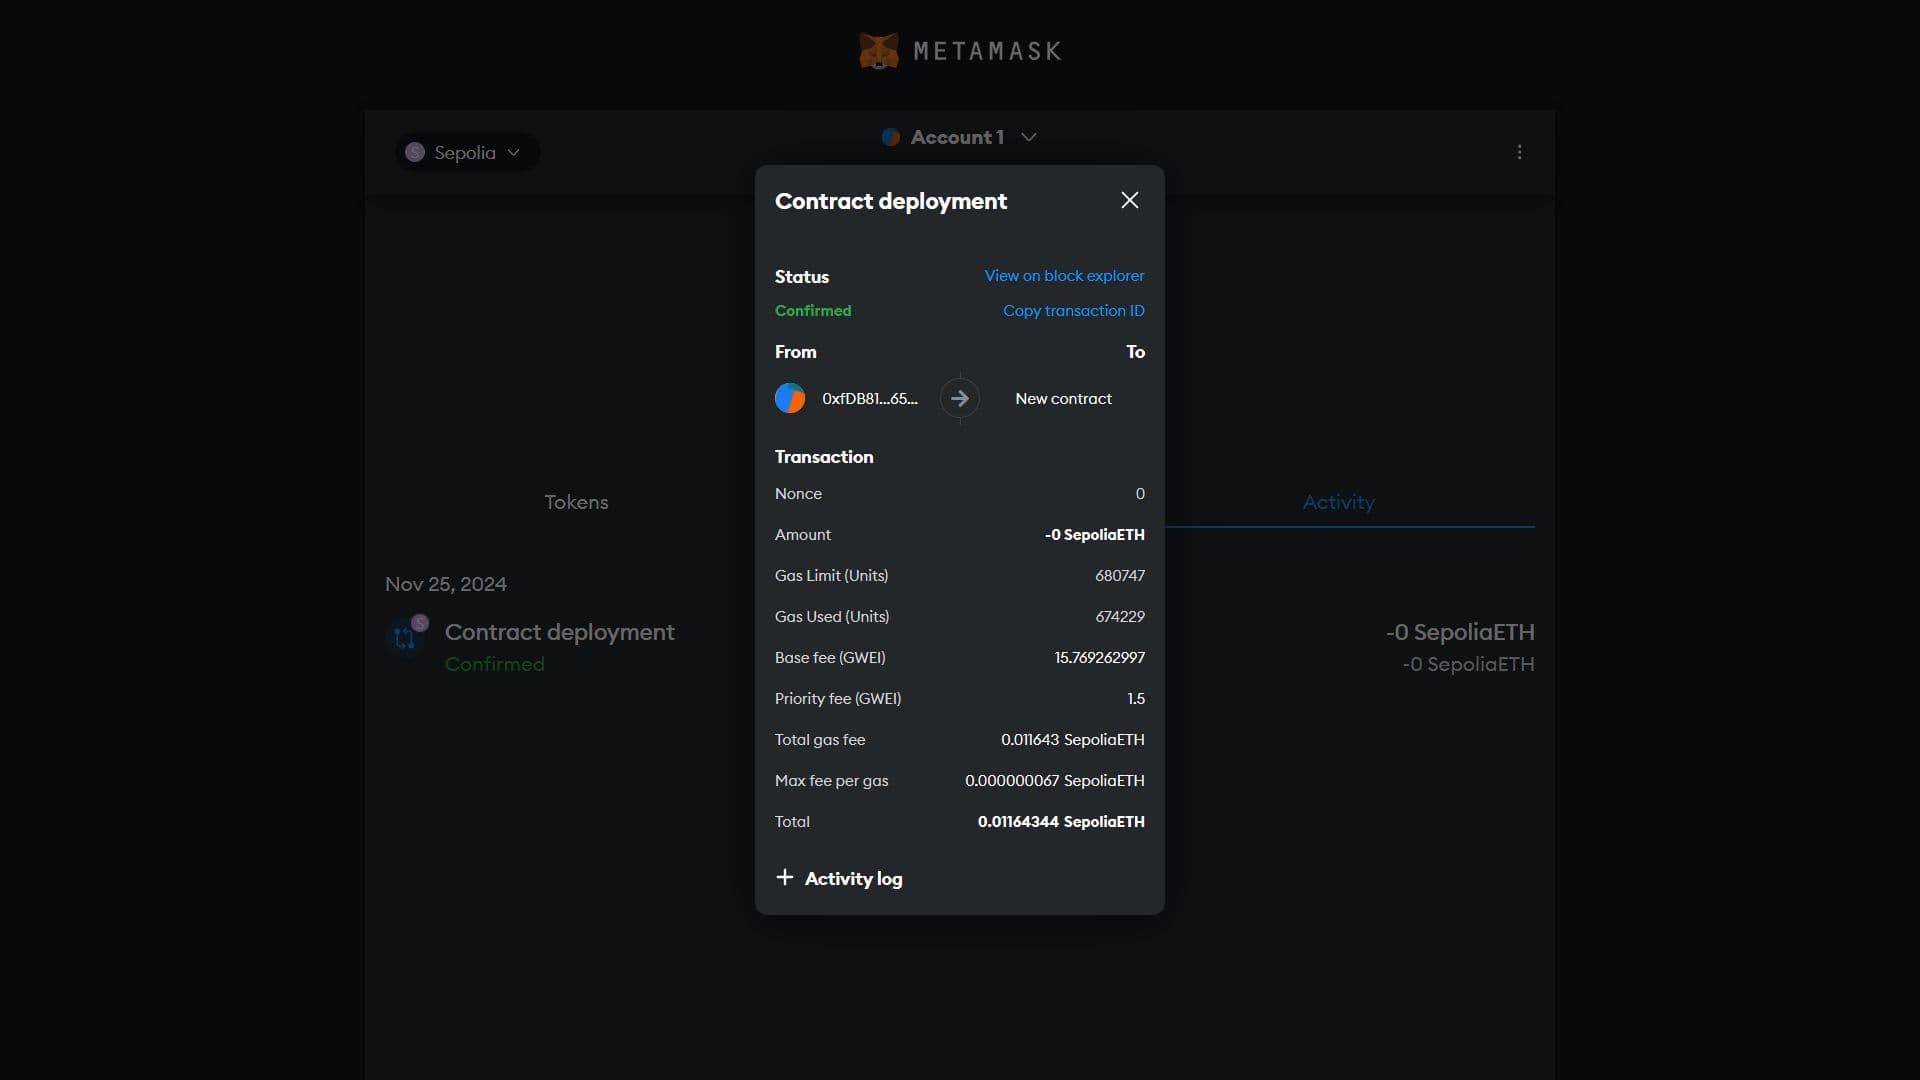The width and height of the screenshot is (1920, 1080).
Task: Click the Sepolia dropdown chevron
Action: (x=513, y=153)
